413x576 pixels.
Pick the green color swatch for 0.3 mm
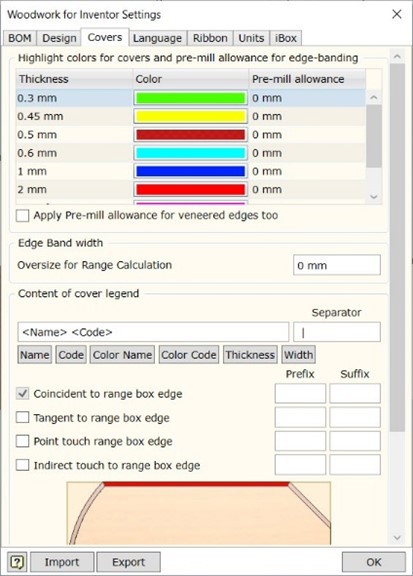pos(190,98)
